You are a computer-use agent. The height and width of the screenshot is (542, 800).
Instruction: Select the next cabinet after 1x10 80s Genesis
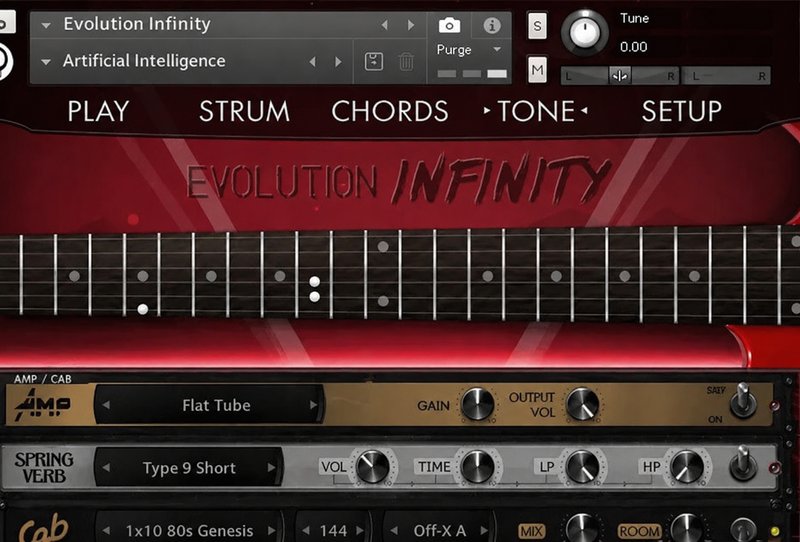(x=272, y=531)
